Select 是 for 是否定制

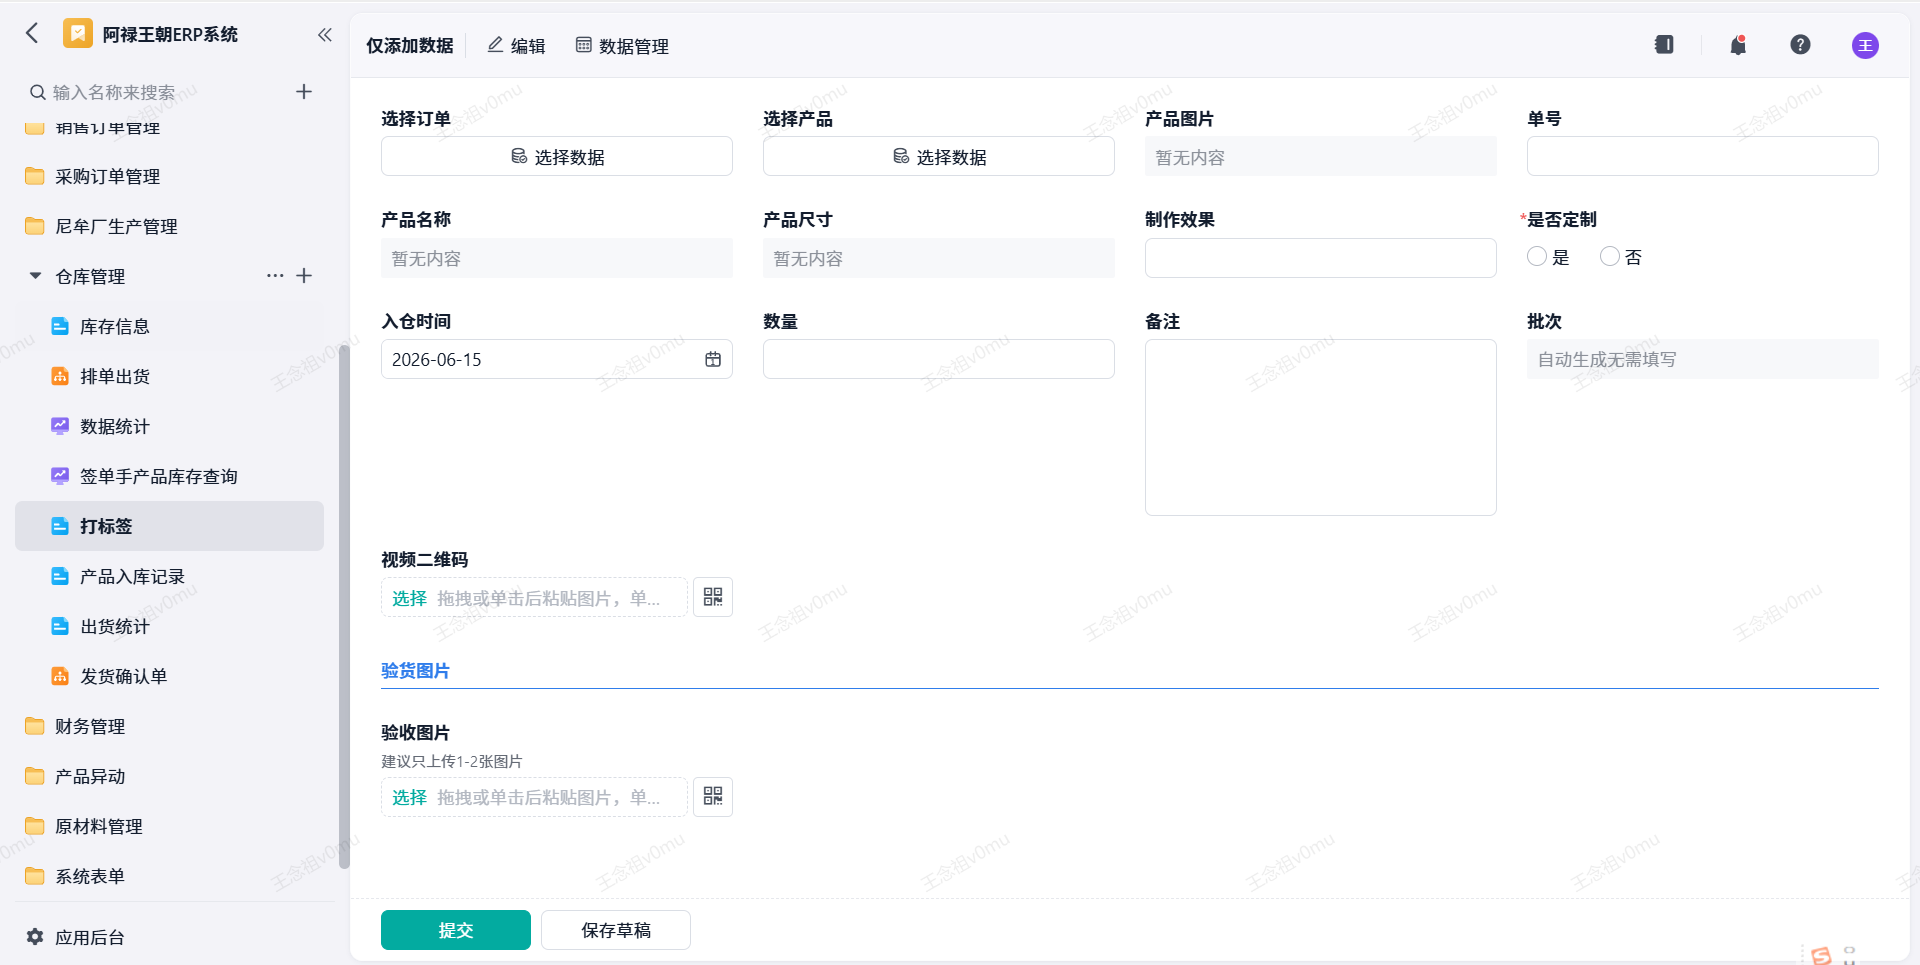[x=1537, y=257]
